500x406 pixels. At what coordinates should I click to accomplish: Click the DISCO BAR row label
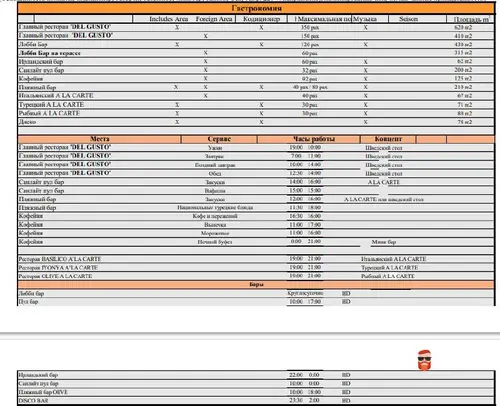pos(33,401)
